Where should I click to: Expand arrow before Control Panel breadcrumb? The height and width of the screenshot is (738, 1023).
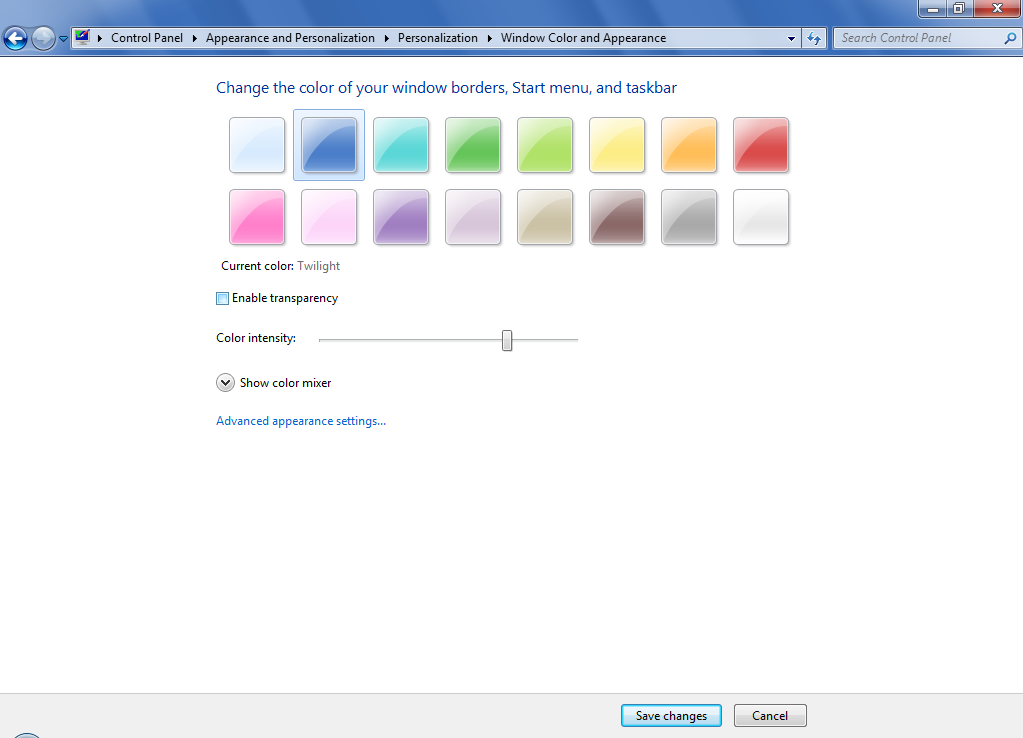(100, 38)
